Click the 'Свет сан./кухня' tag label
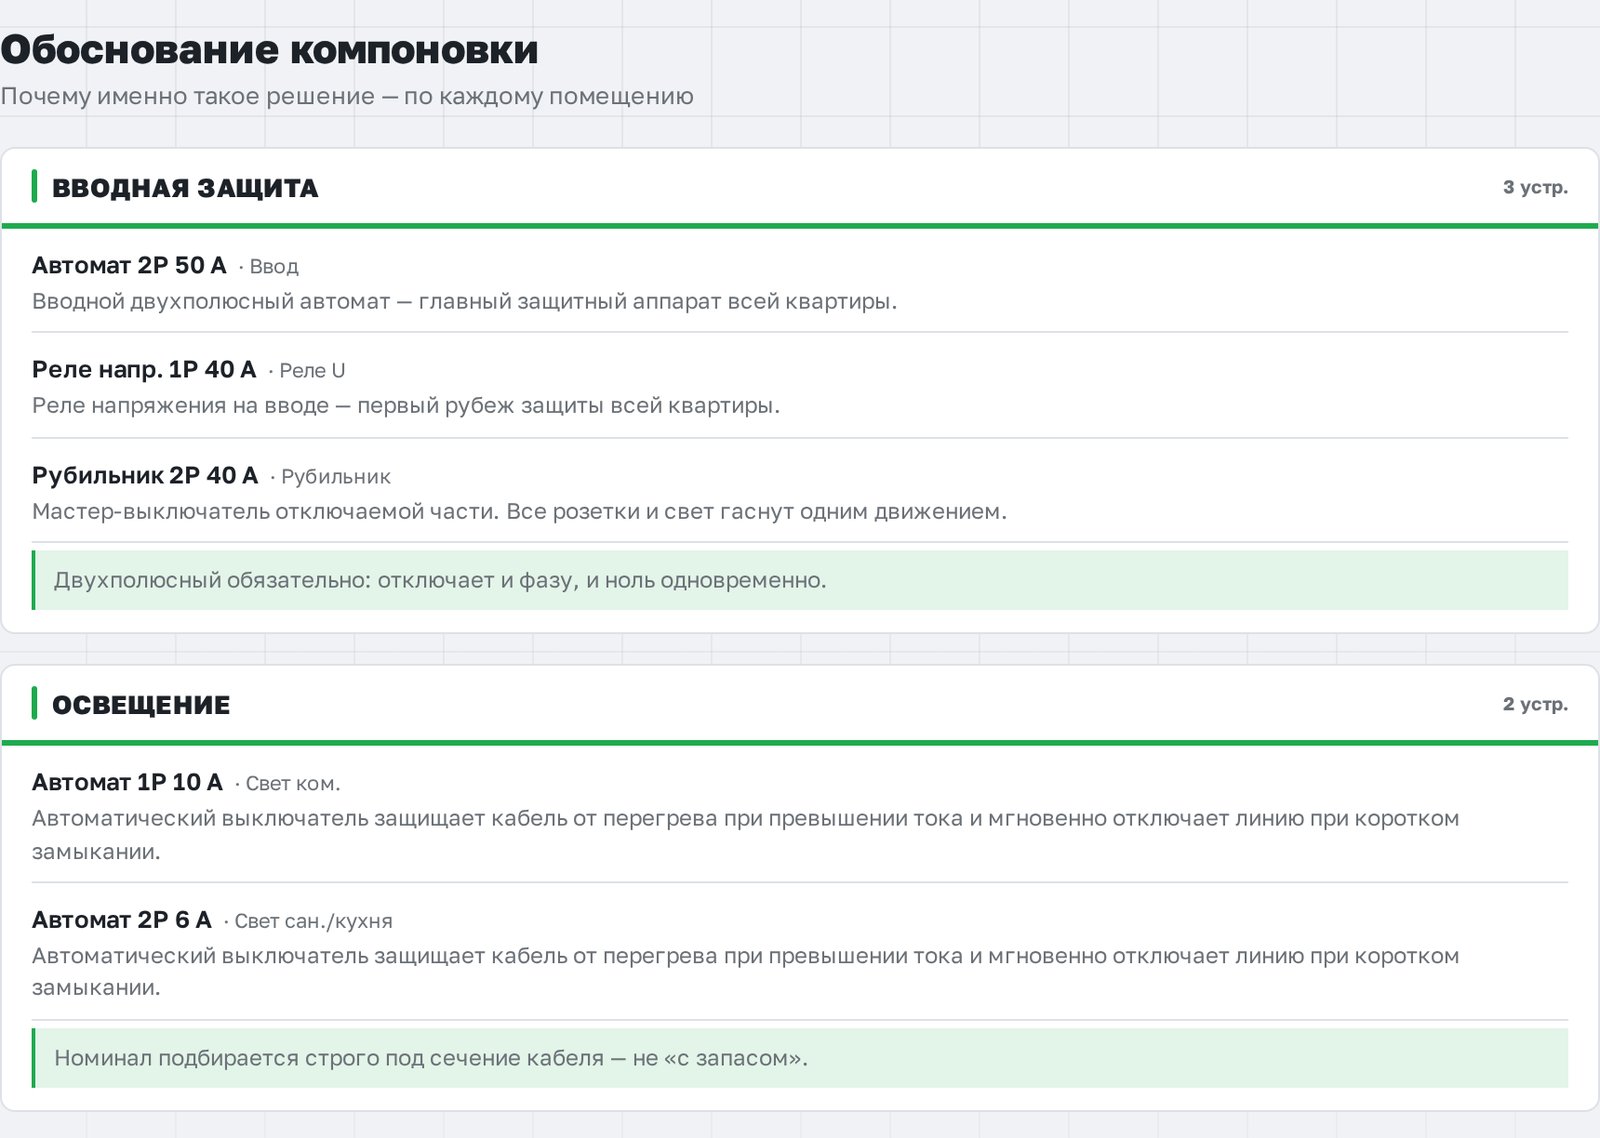Viewport: 1600px width, 1138px height. click(313, 921)
